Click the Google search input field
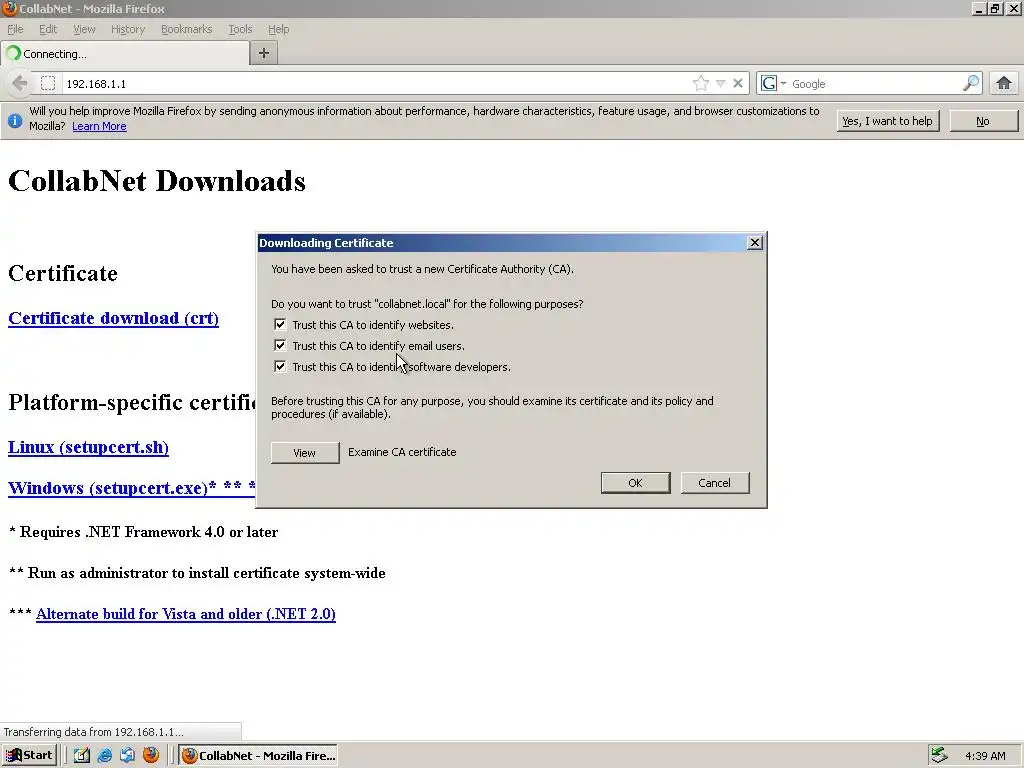The height and width of the screenshot is (768, 1024). (875, 84)
